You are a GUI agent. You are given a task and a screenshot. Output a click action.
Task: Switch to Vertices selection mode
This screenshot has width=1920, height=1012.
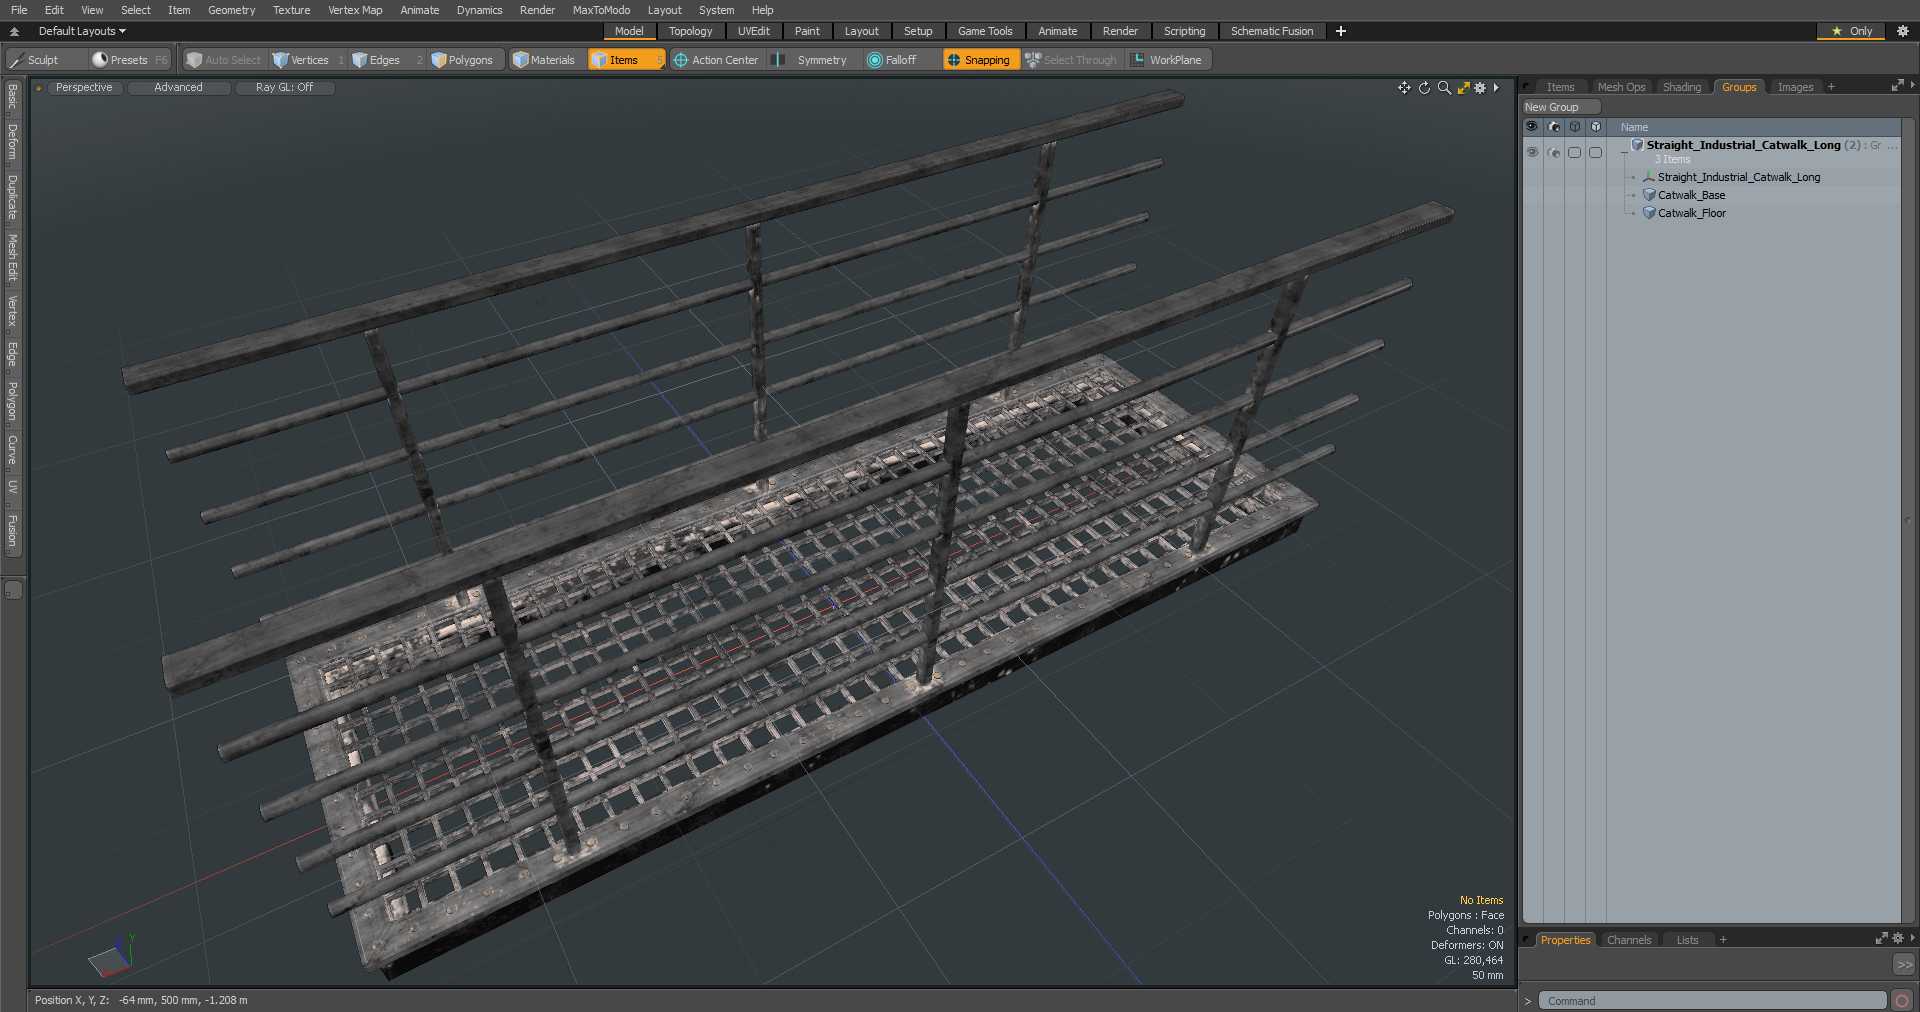(308, 60)
